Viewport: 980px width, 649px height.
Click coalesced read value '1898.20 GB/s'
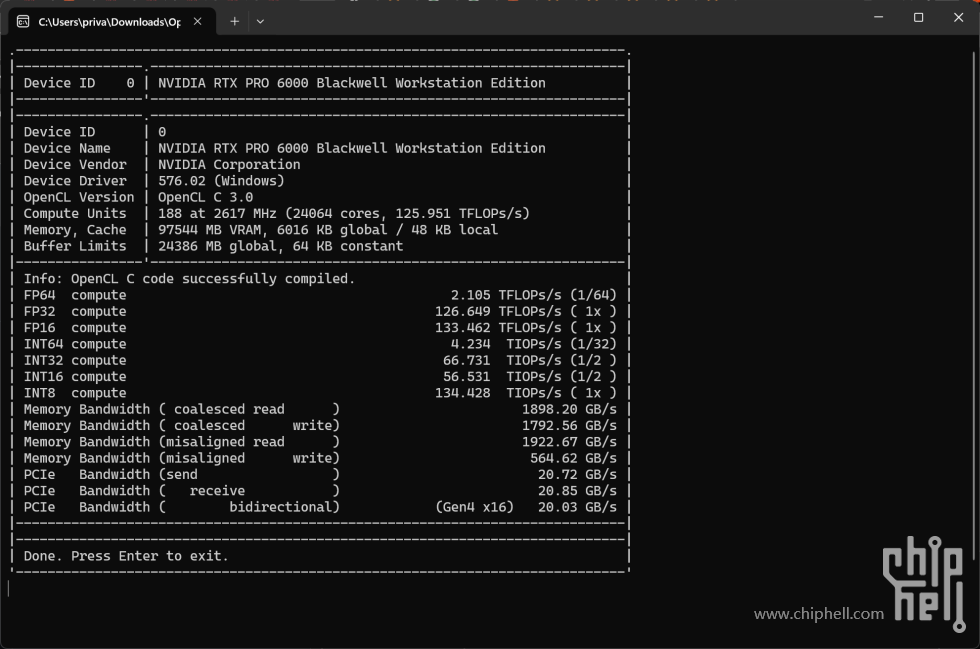(569, 409)
